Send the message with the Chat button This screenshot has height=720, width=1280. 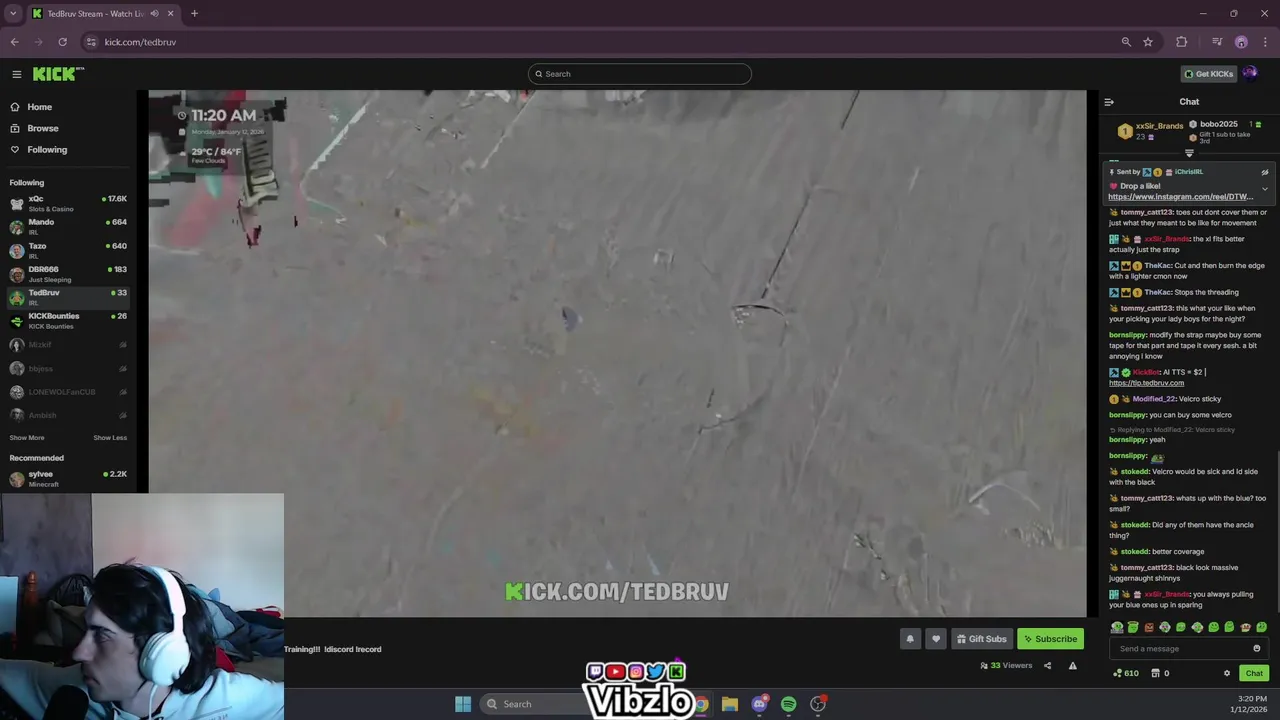tap(1254, 674)
